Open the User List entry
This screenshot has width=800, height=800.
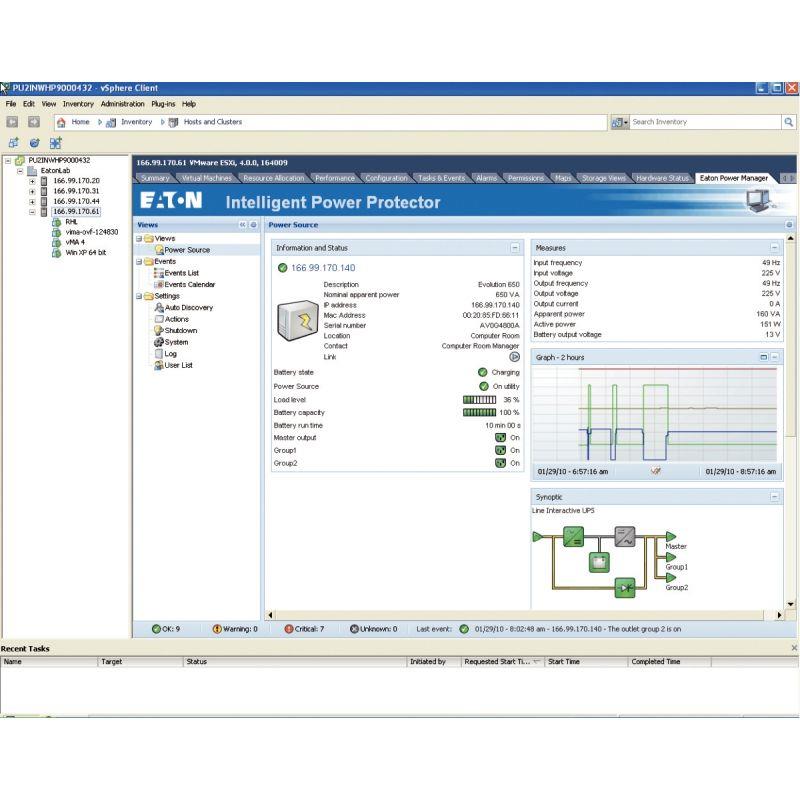coord(178,365)
